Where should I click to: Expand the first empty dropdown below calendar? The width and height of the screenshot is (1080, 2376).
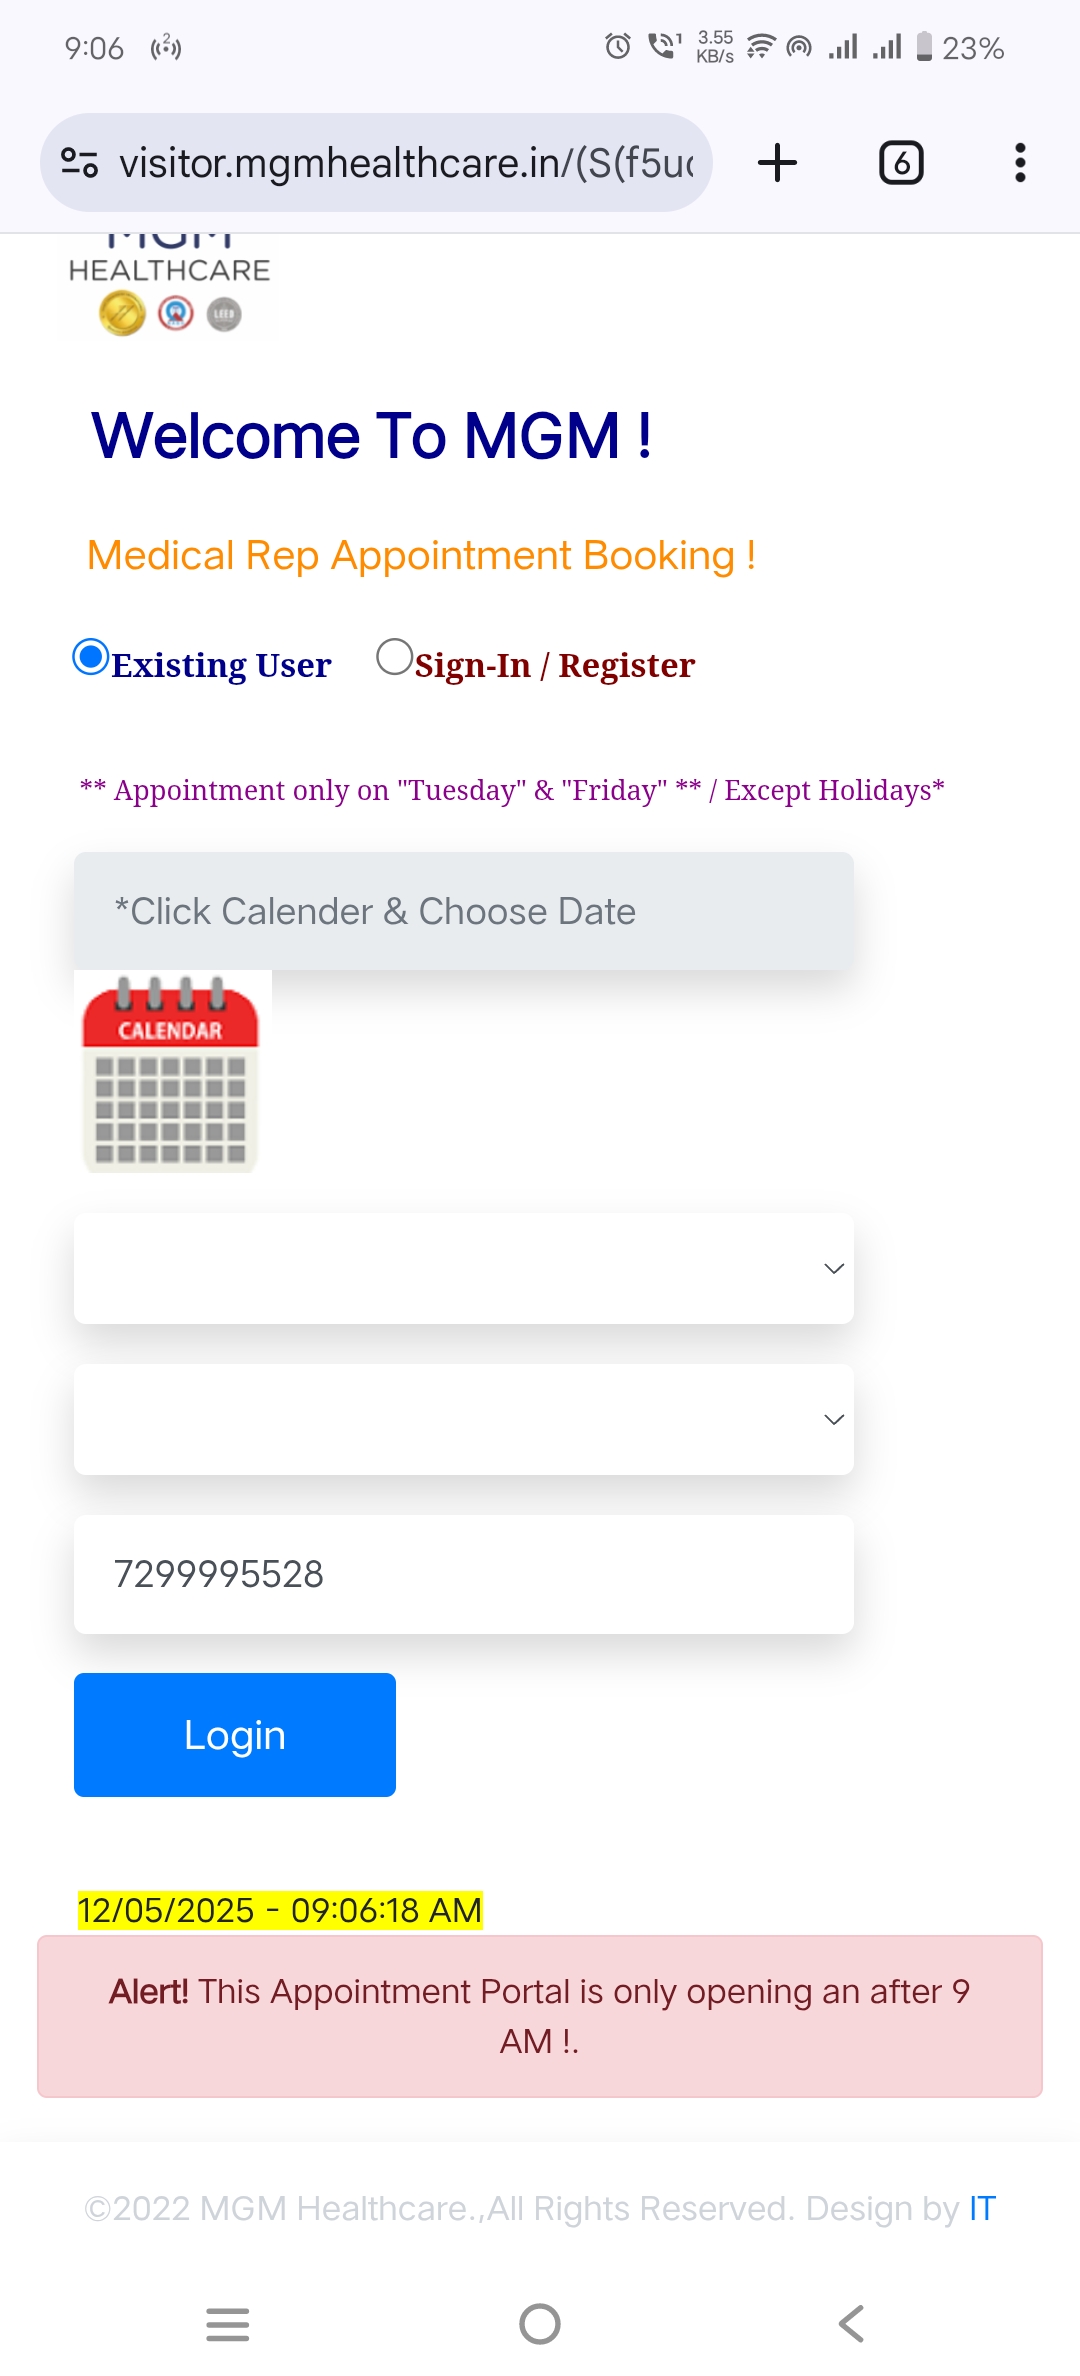tap(464, 1268)
